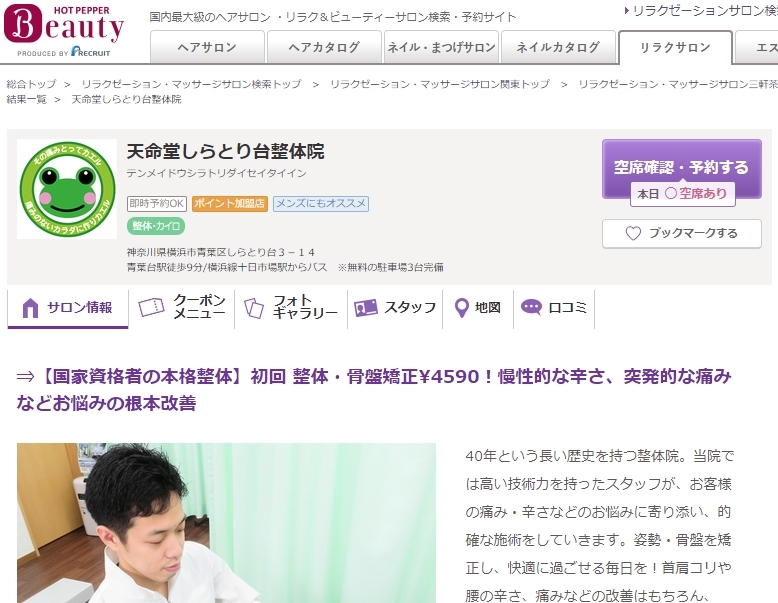Click the map pin icon
778x603 pixels.
pyautogui.click(x=461, y=308)
